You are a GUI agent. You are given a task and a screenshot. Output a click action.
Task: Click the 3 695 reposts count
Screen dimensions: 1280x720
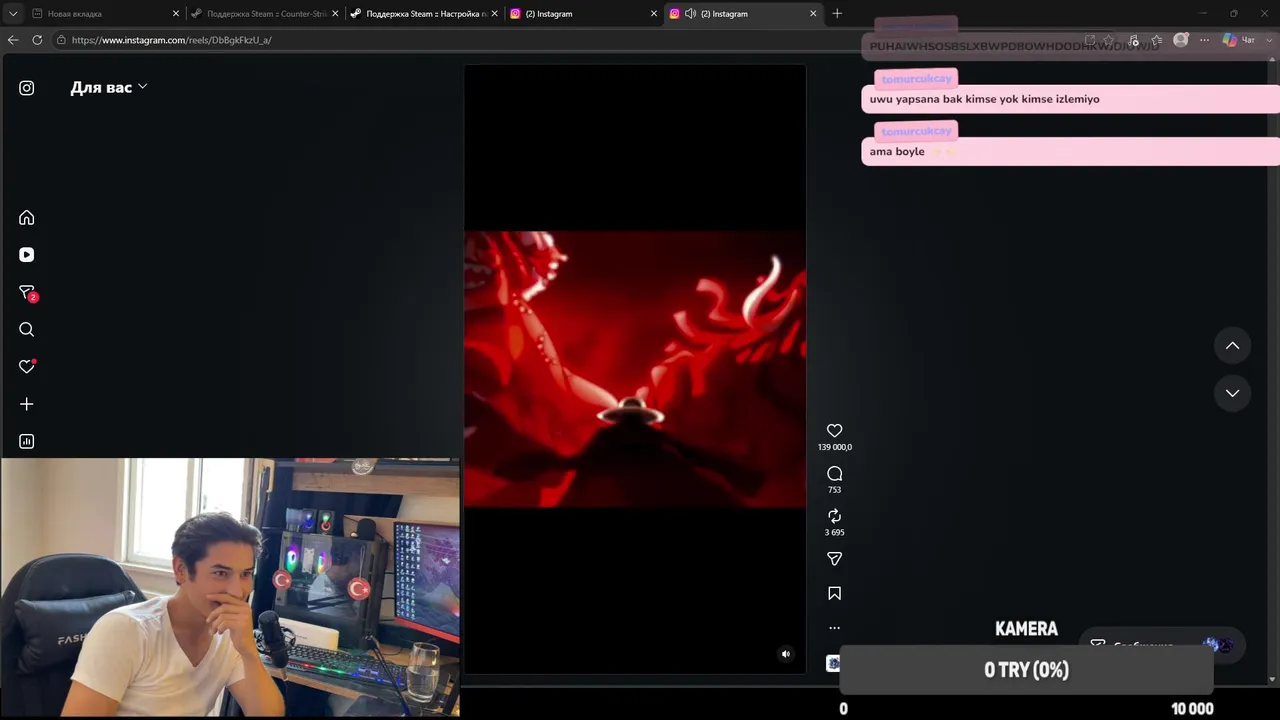pos(835,533)
